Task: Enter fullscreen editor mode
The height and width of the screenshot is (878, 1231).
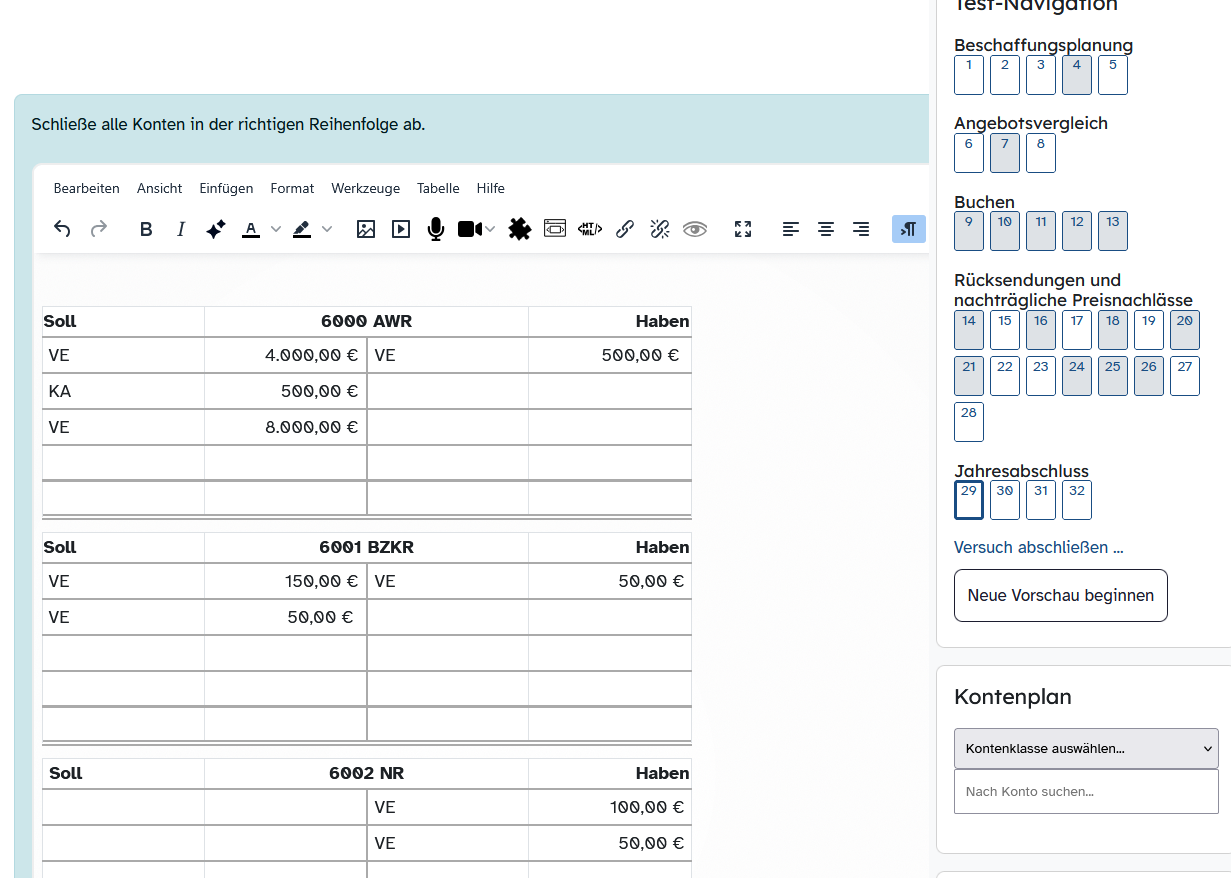Action: [743, 229]
